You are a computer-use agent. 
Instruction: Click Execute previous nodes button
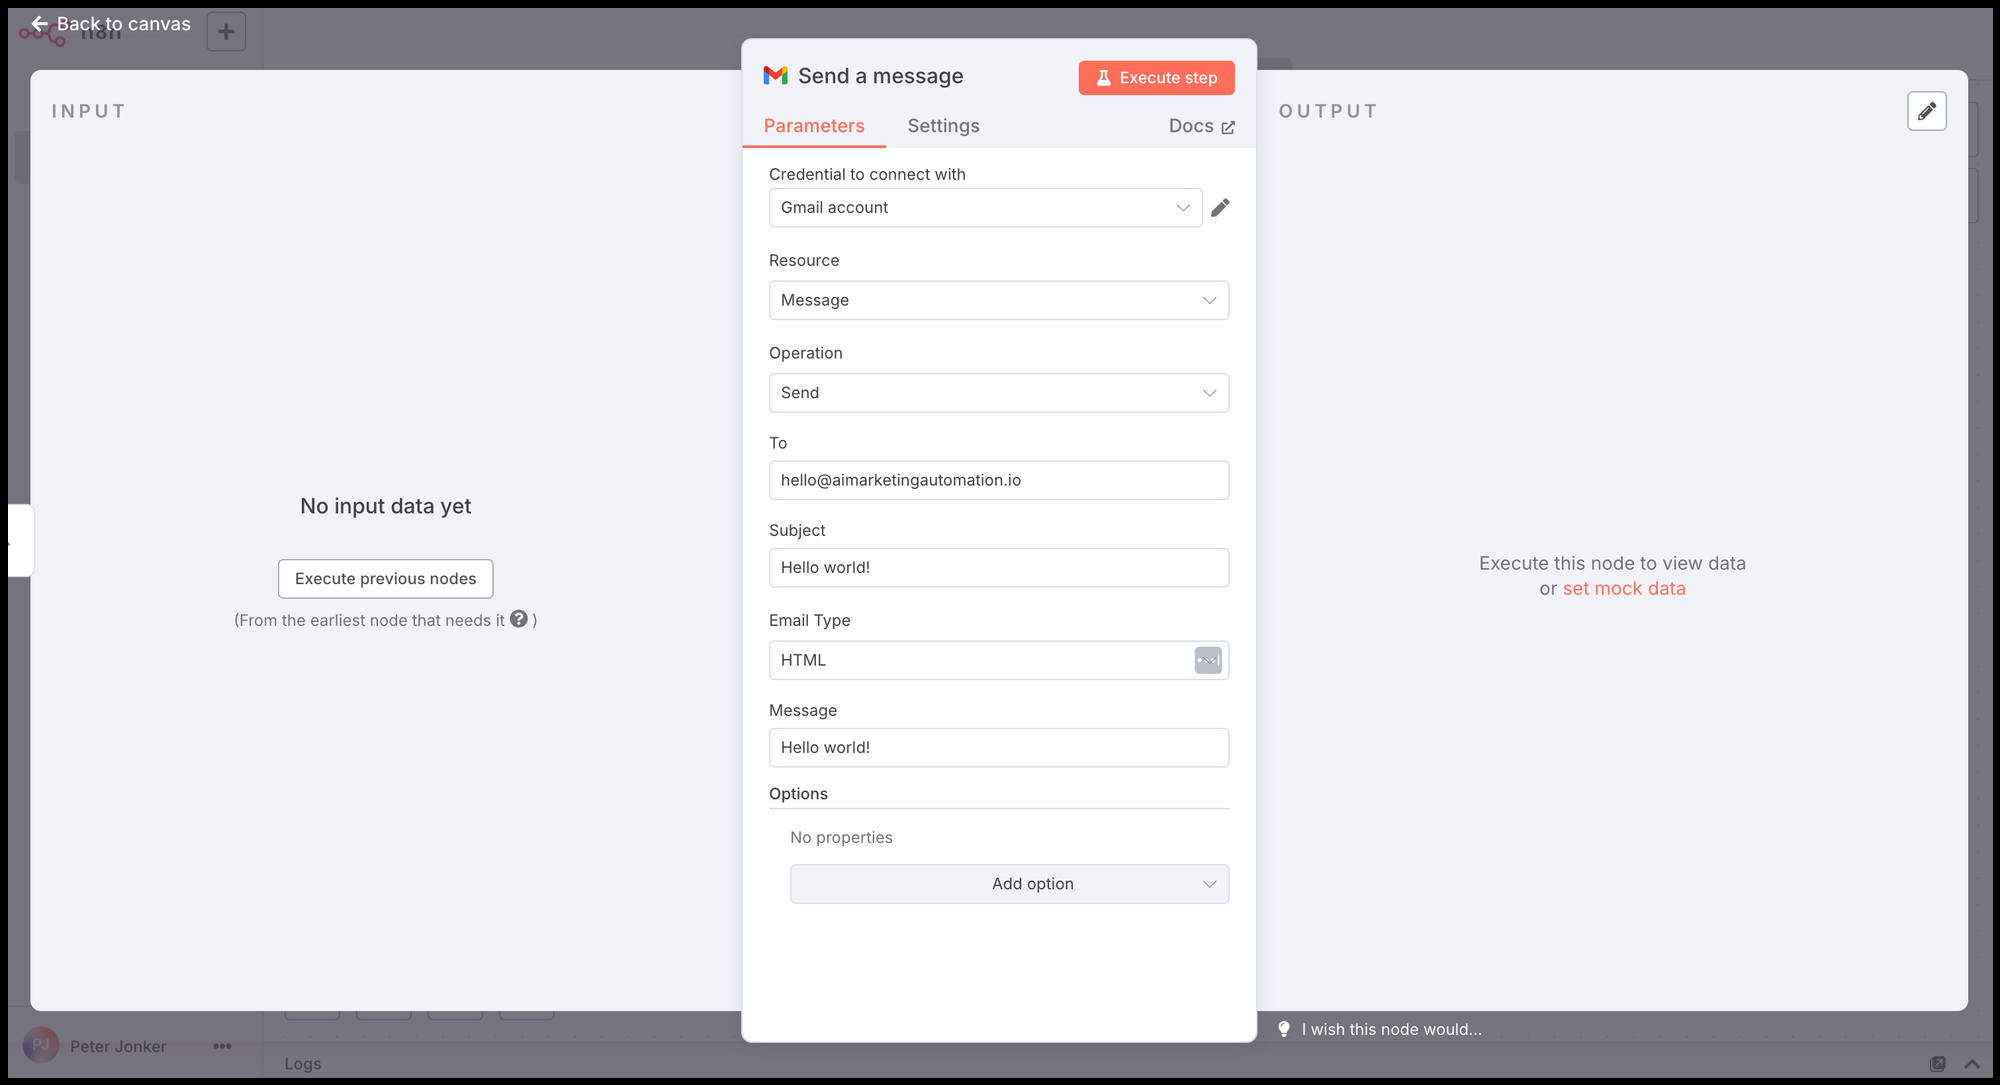coord(385,579)
